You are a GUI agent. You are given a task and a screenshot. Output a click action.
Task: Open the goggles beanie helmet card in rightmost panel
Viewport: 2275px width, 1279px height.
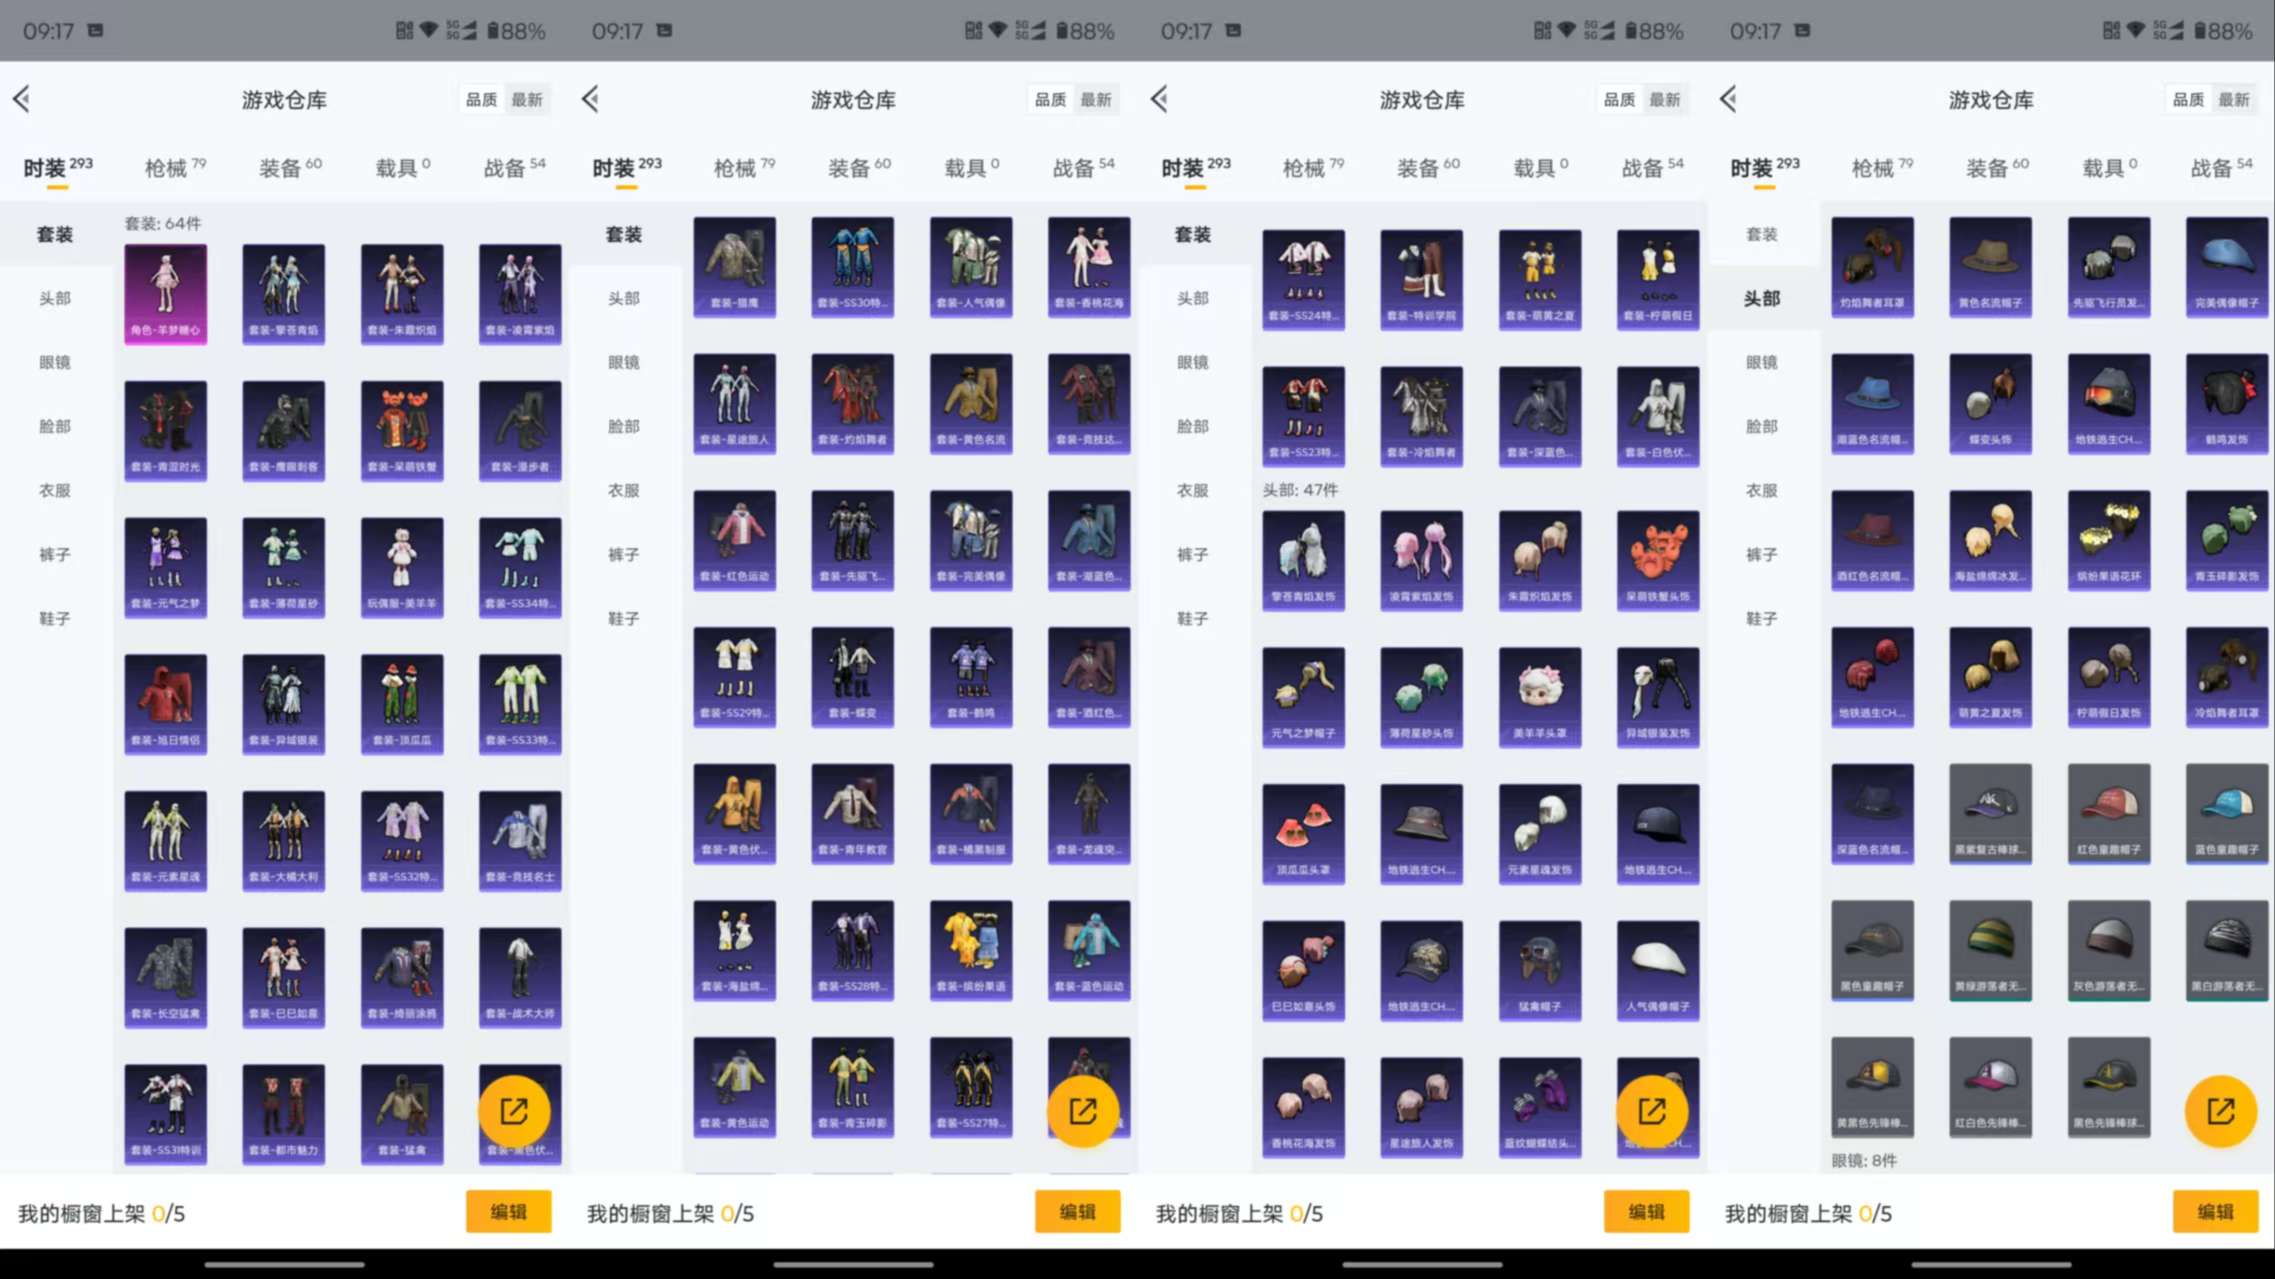pos(2109,404)
